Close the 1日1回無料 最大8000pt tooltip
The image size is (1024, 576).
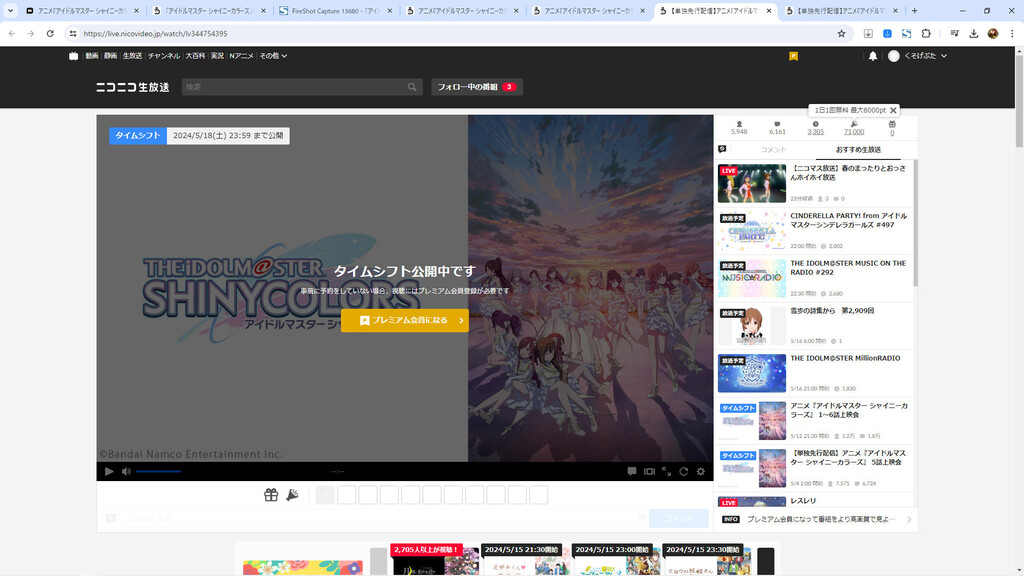[x=893, y=110]
